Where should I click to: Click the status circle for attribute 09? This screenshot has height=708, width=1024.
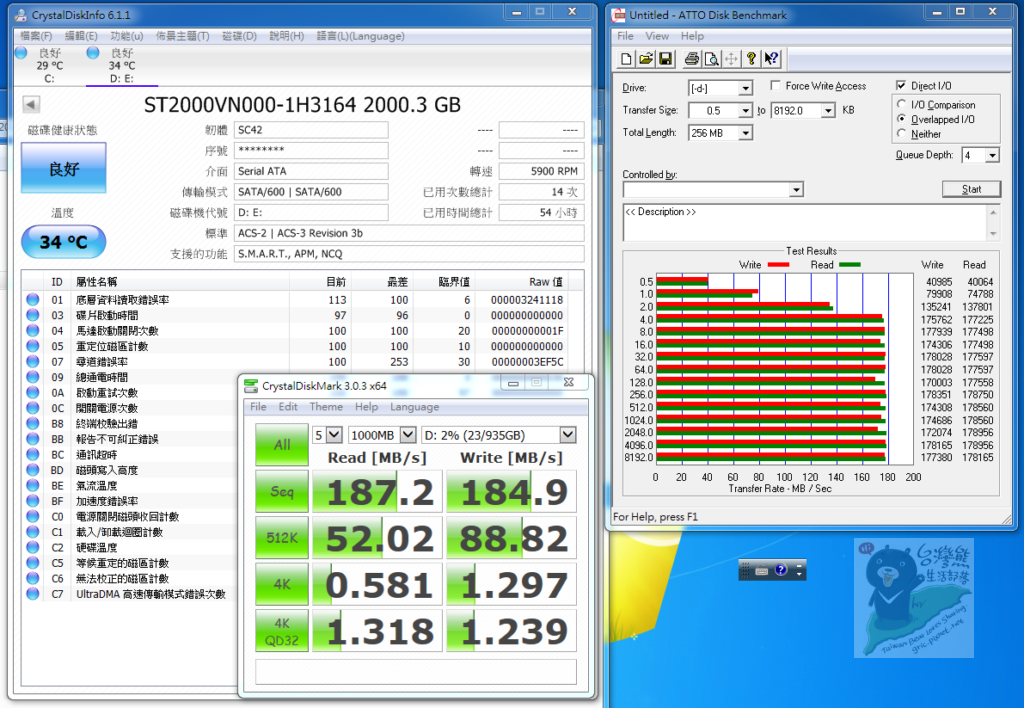click(x=33, y=376)
